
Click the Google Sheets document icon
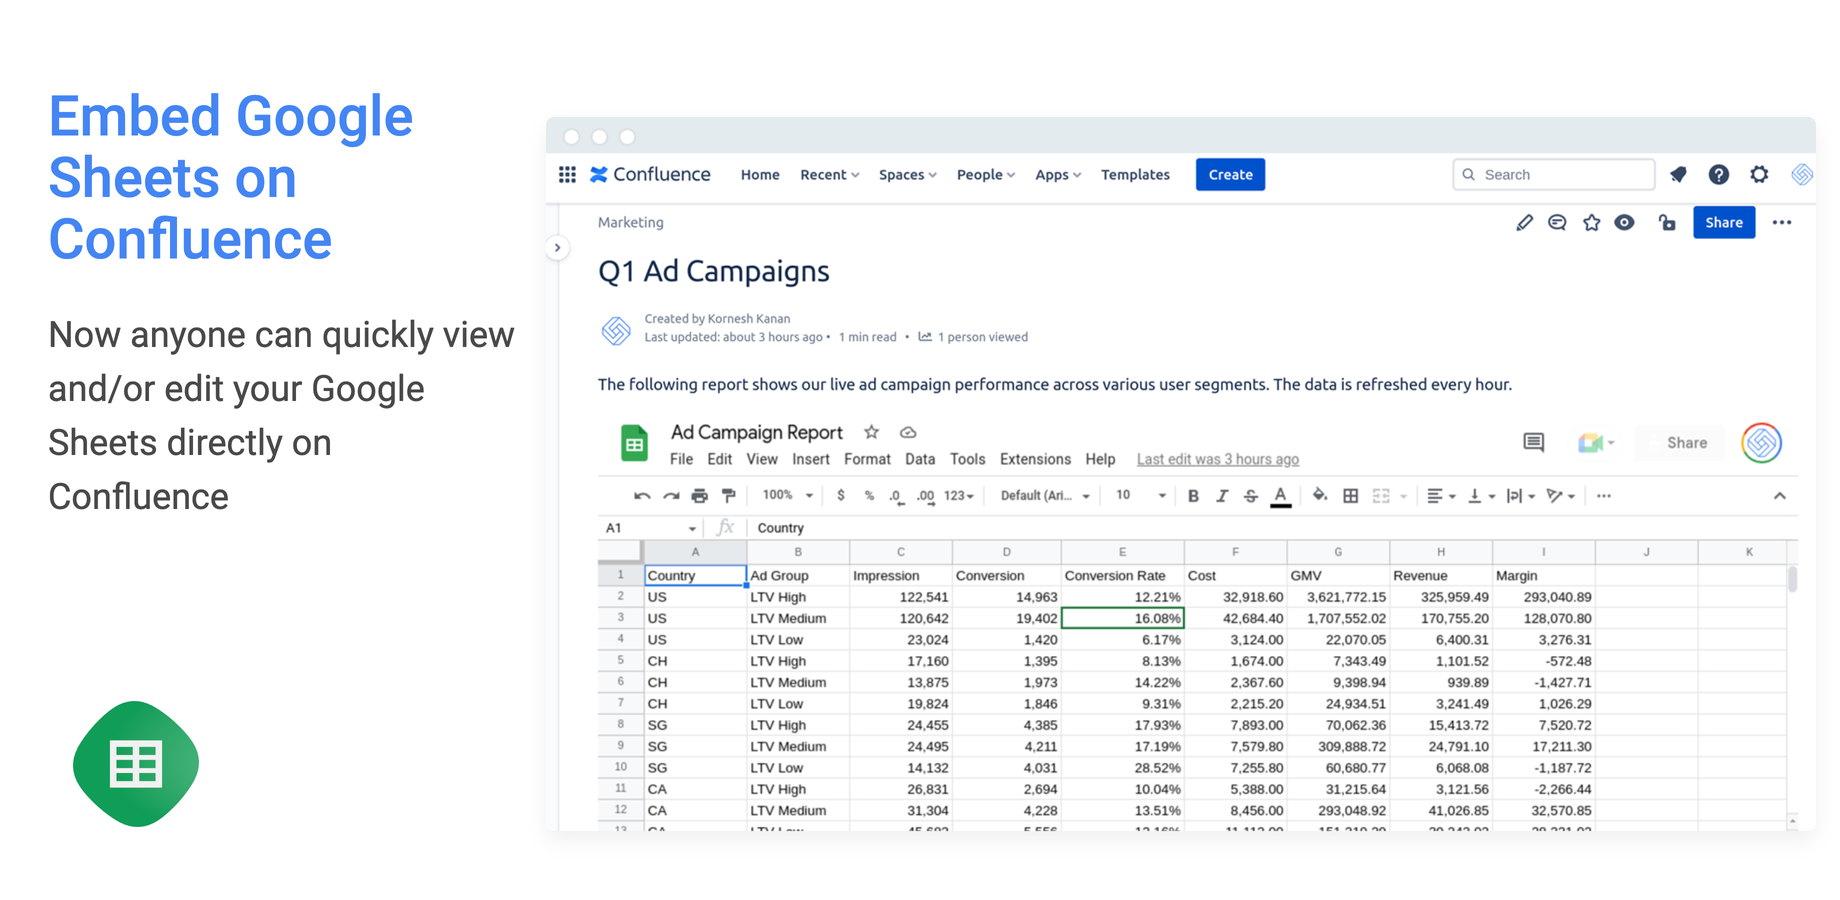point(634,443)
